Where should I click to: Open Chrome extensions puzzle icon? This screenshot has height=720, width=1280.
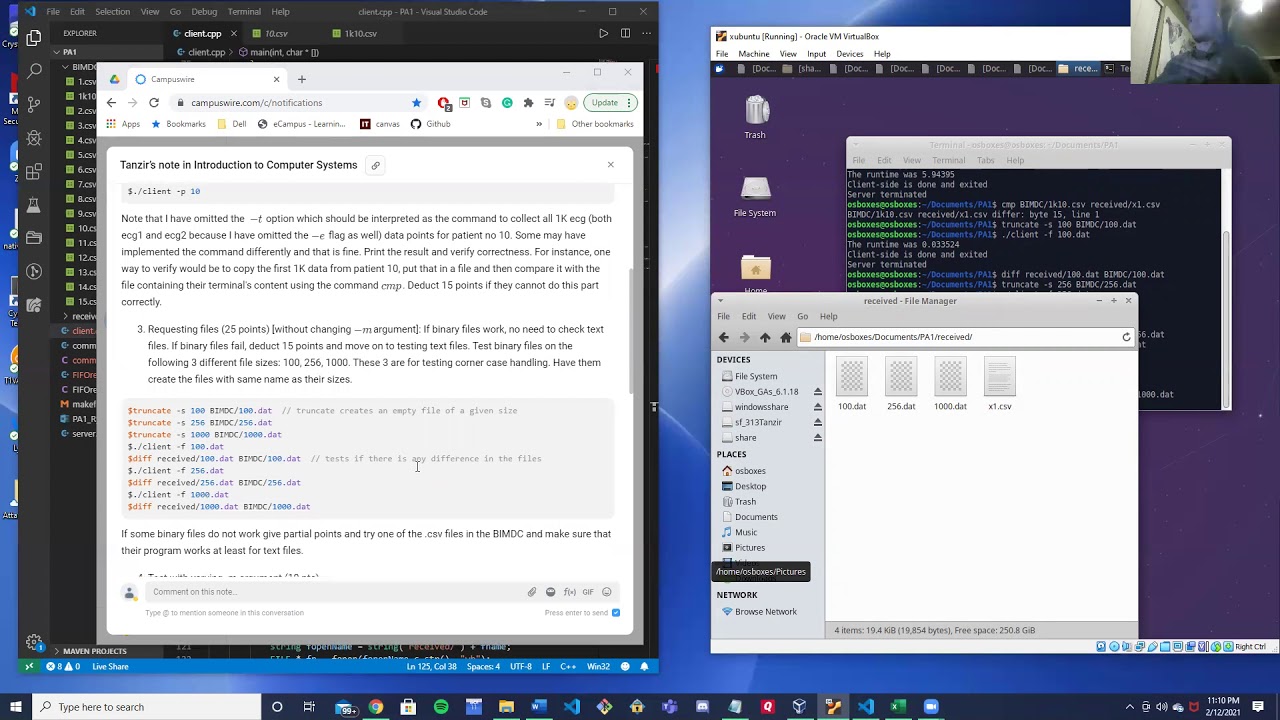[528, 103]
